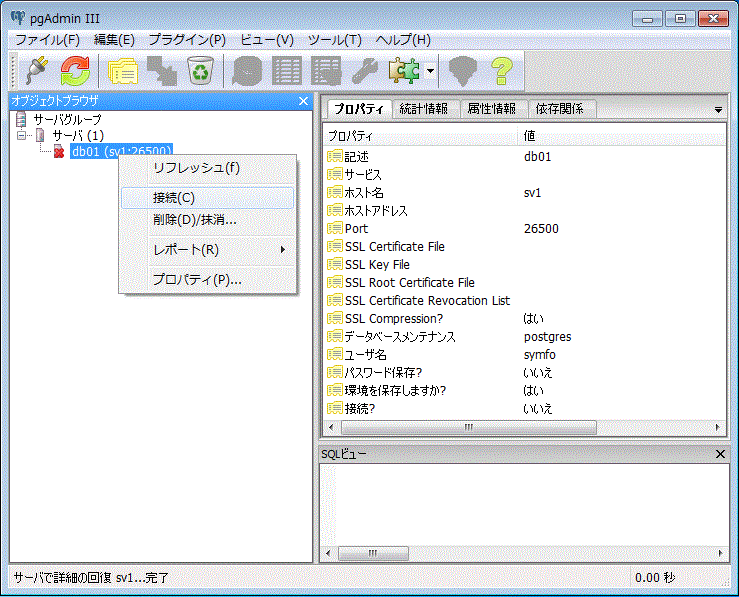
Task: Select the SSL Compression? row
Action: tap(525, 319)
